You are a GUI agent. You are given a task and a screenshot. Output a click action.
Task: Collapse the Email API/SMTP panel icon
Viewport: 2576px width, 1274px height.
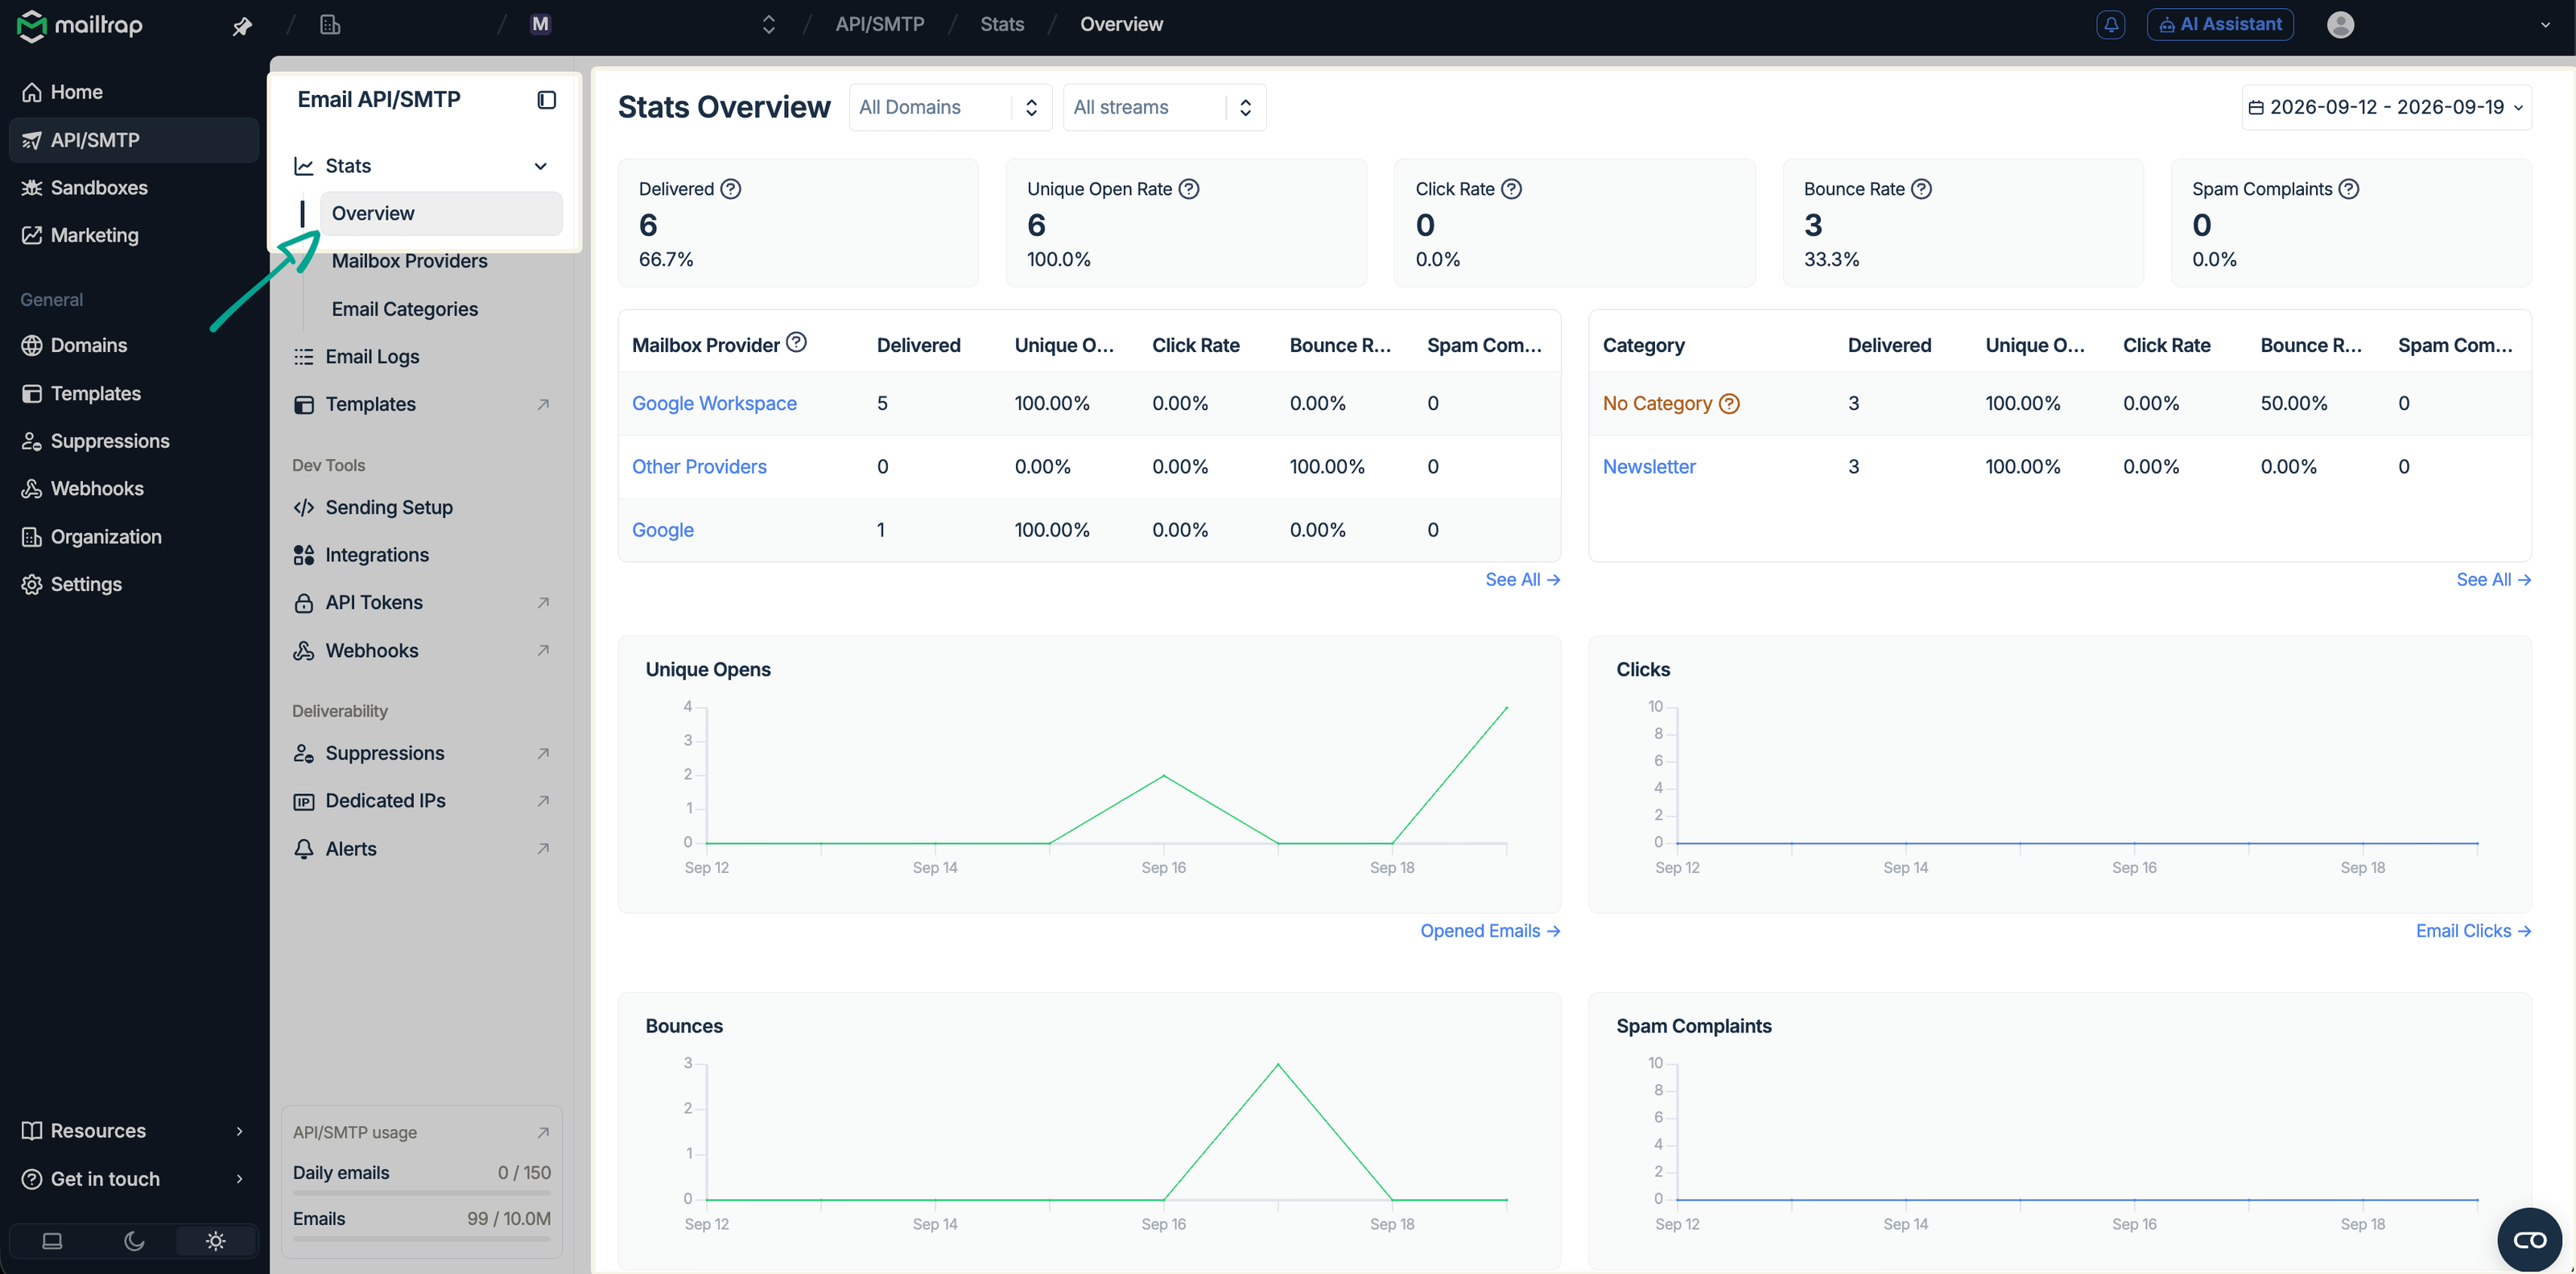546,99
